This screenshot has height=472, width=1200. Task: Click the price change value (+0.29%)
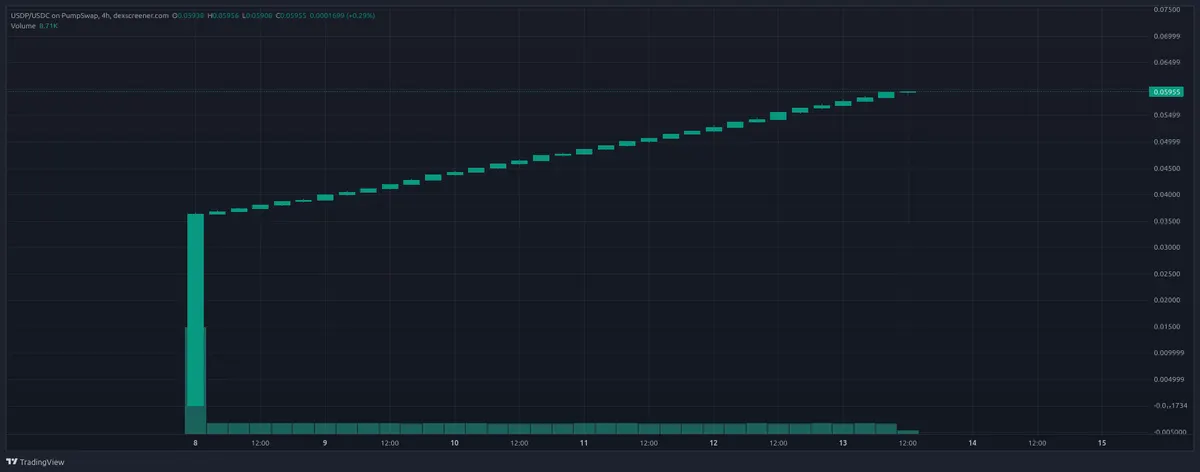(x=361, y=16)
